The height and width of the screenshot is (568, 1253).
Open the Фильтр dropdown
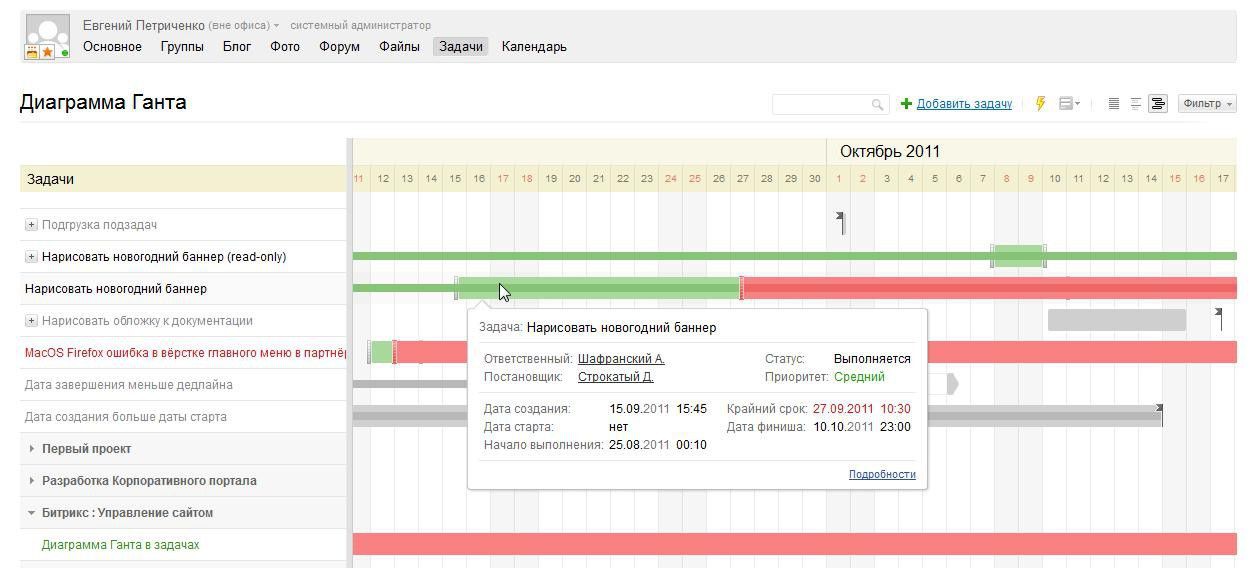[1207, 103]
